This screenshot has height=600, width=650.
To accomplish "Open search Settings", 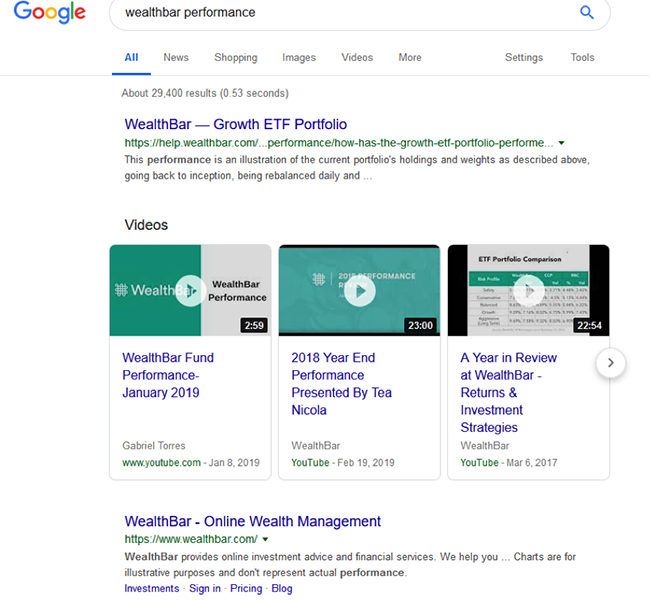I will coord(524,58).
